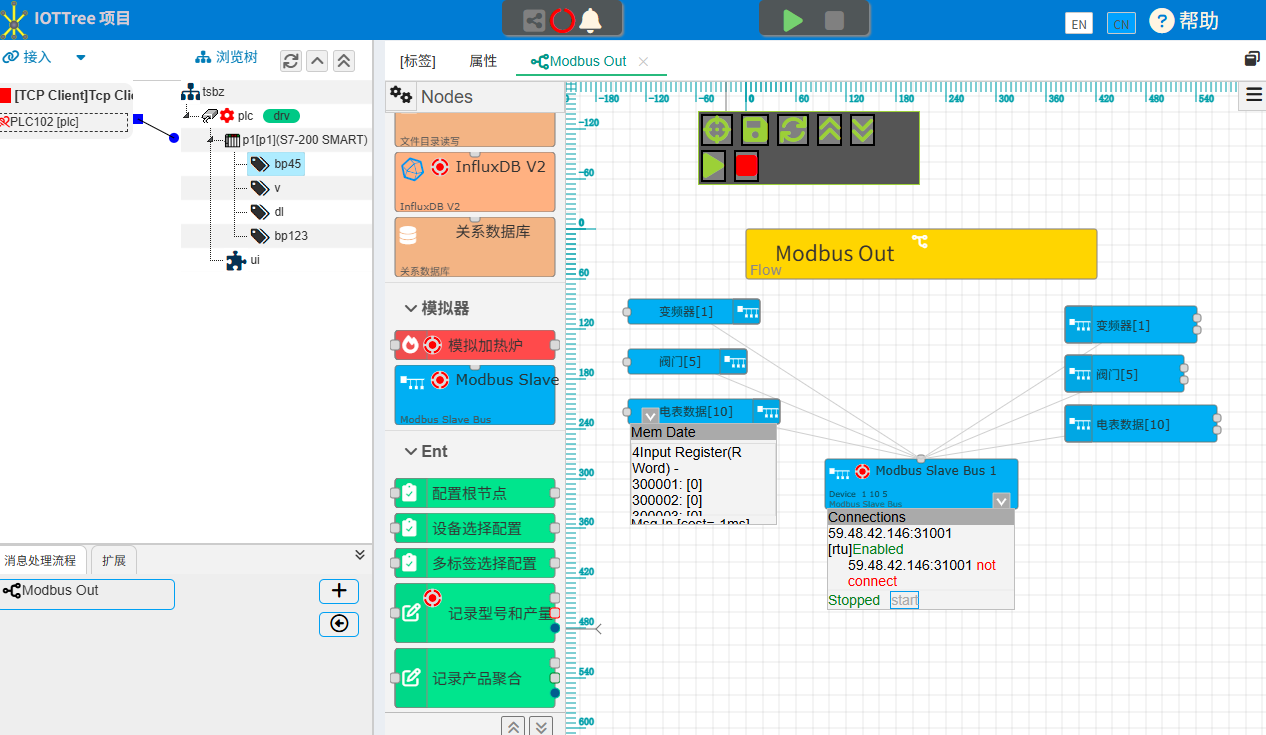Open the 消息处理流程 tab
This screenshot has height=735, width=1266.
pyautogui.click(x=40, y=561)
